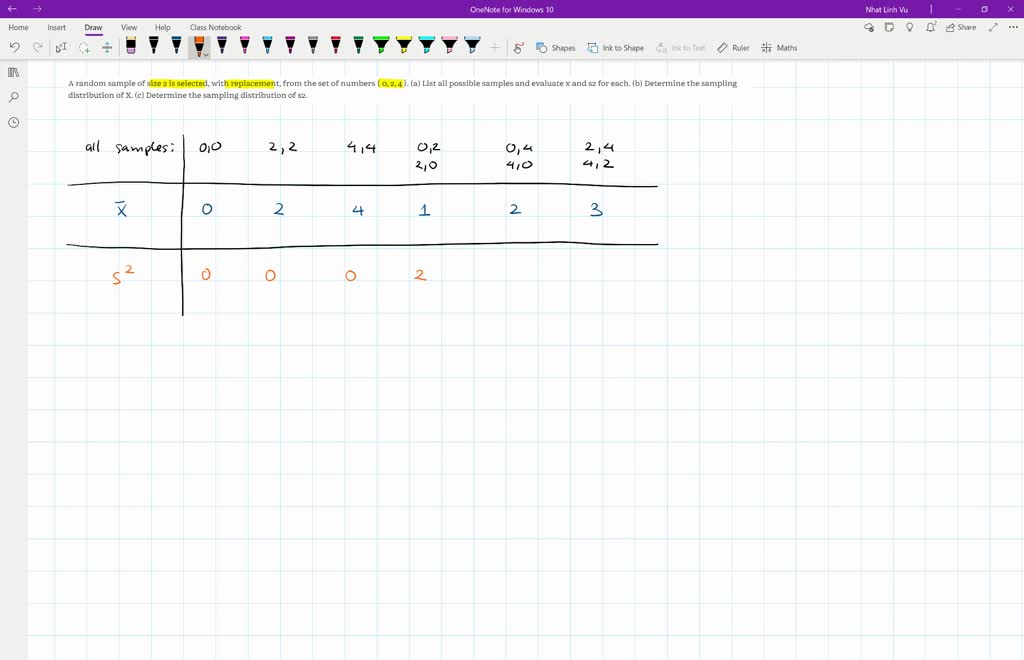Toggle the Ruler on the canvas
Screen dimensions: 1024x660
click(x=735, y=47)
